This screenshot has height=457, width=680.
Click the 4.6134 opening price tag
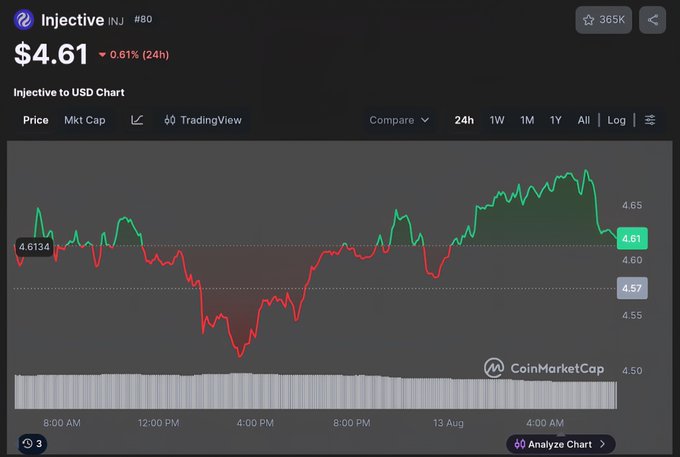34,247
